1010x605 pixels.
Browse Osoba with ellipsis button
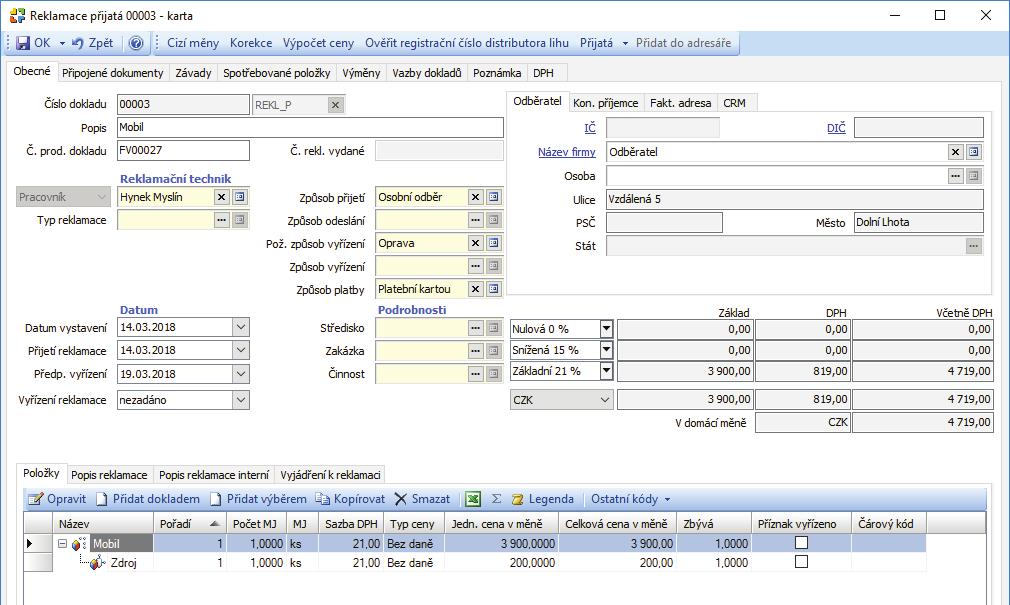click(956, 176)
